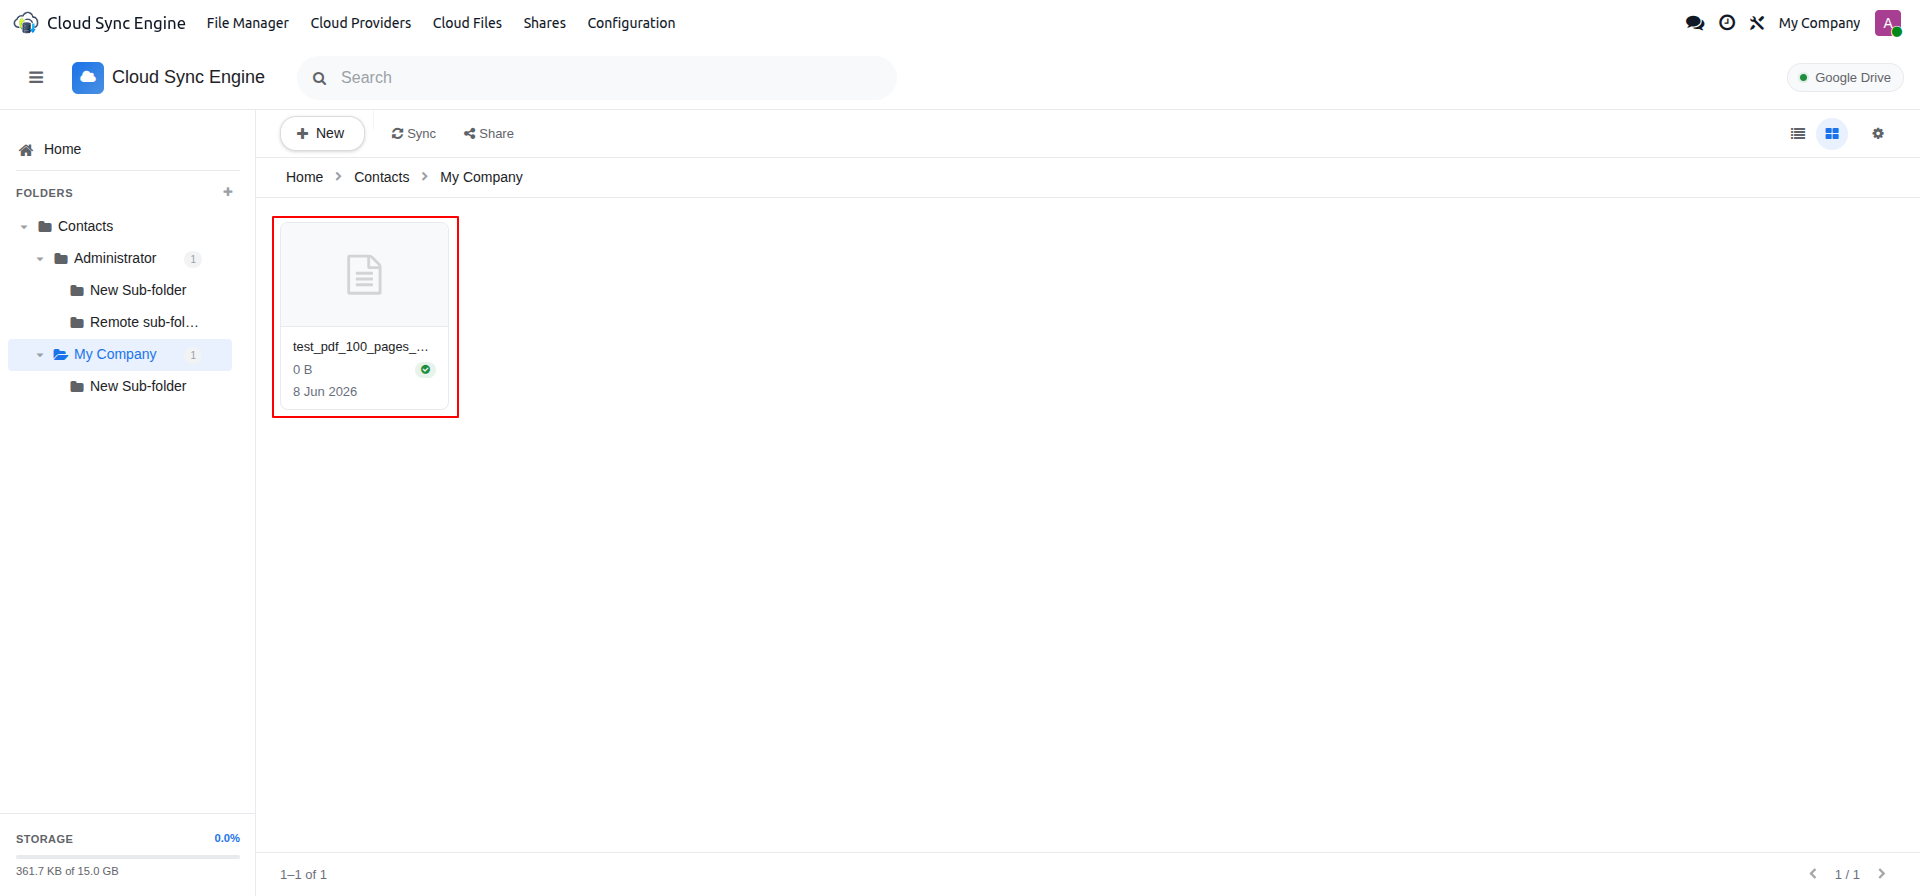Screen dimensions: 1920x896
Task: Click My Company in the breadcrumb
Action: pos(481,177)
